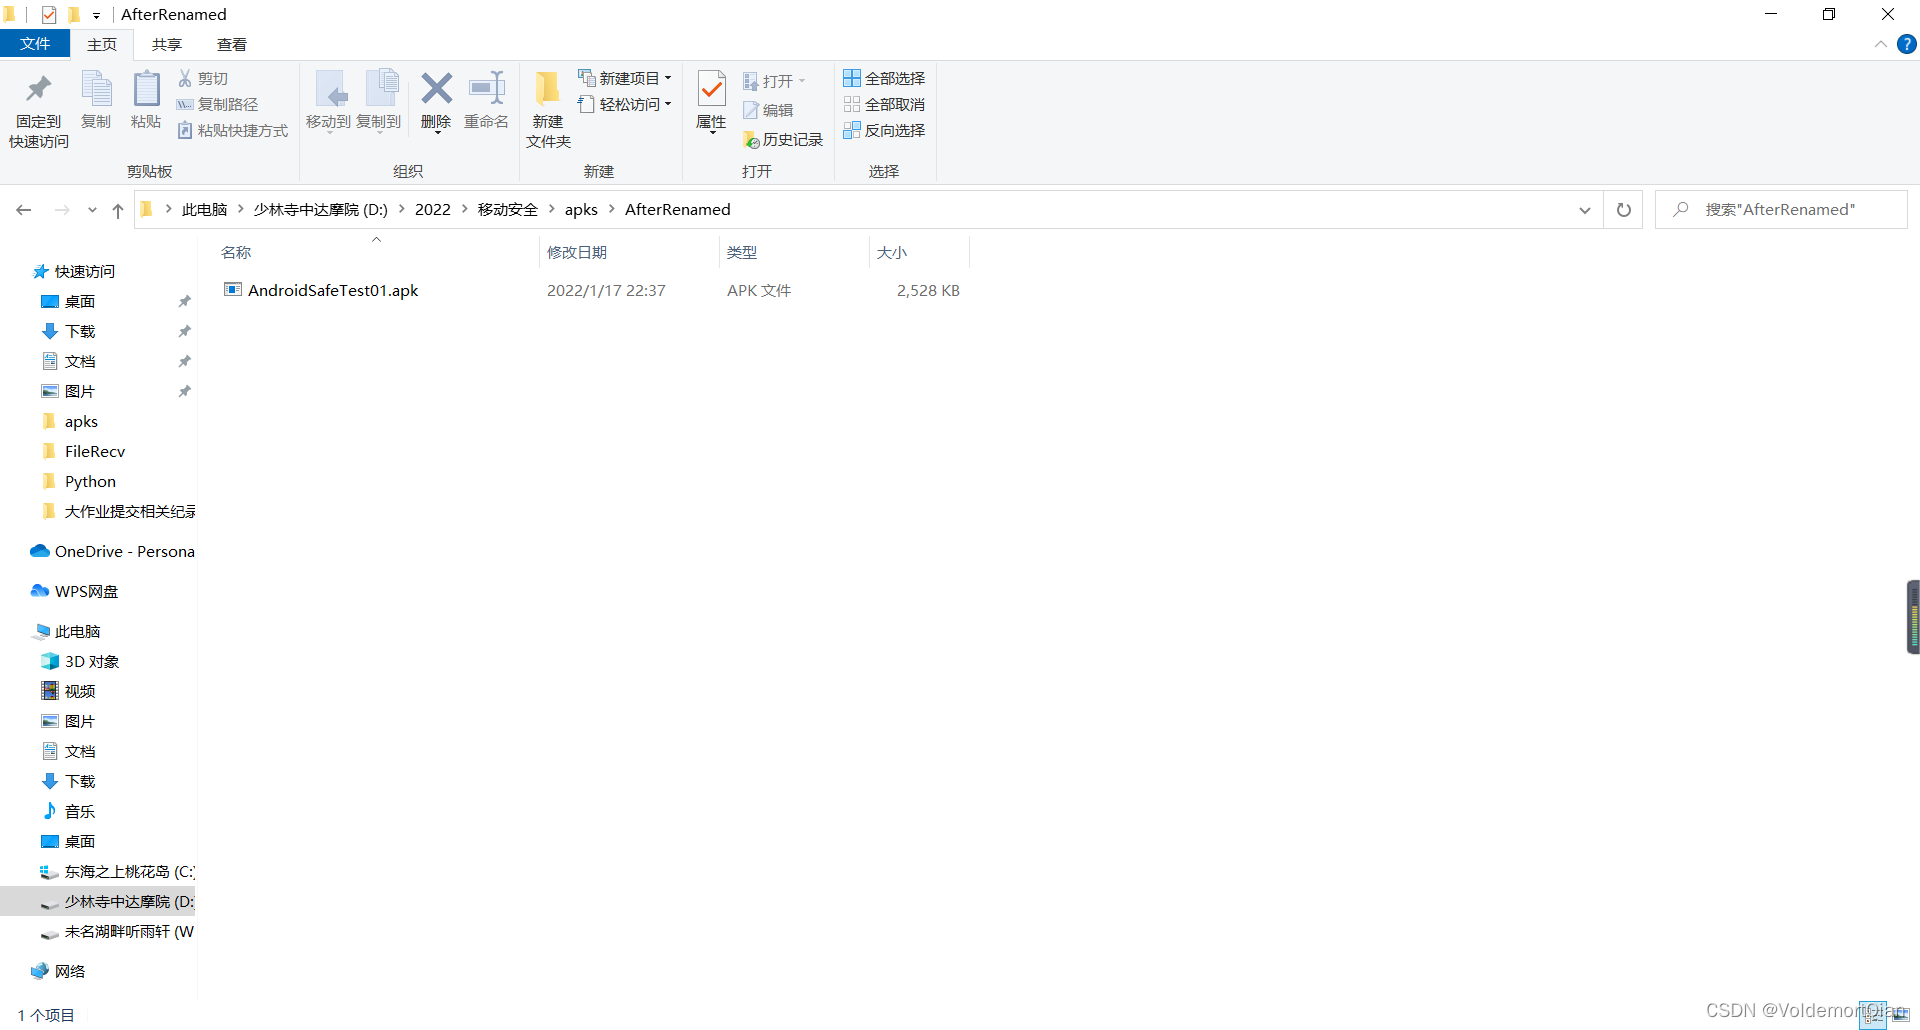Open the 复制到 copy-to command
Screen dimensions: 1920x1030
[x=379, y=100]
